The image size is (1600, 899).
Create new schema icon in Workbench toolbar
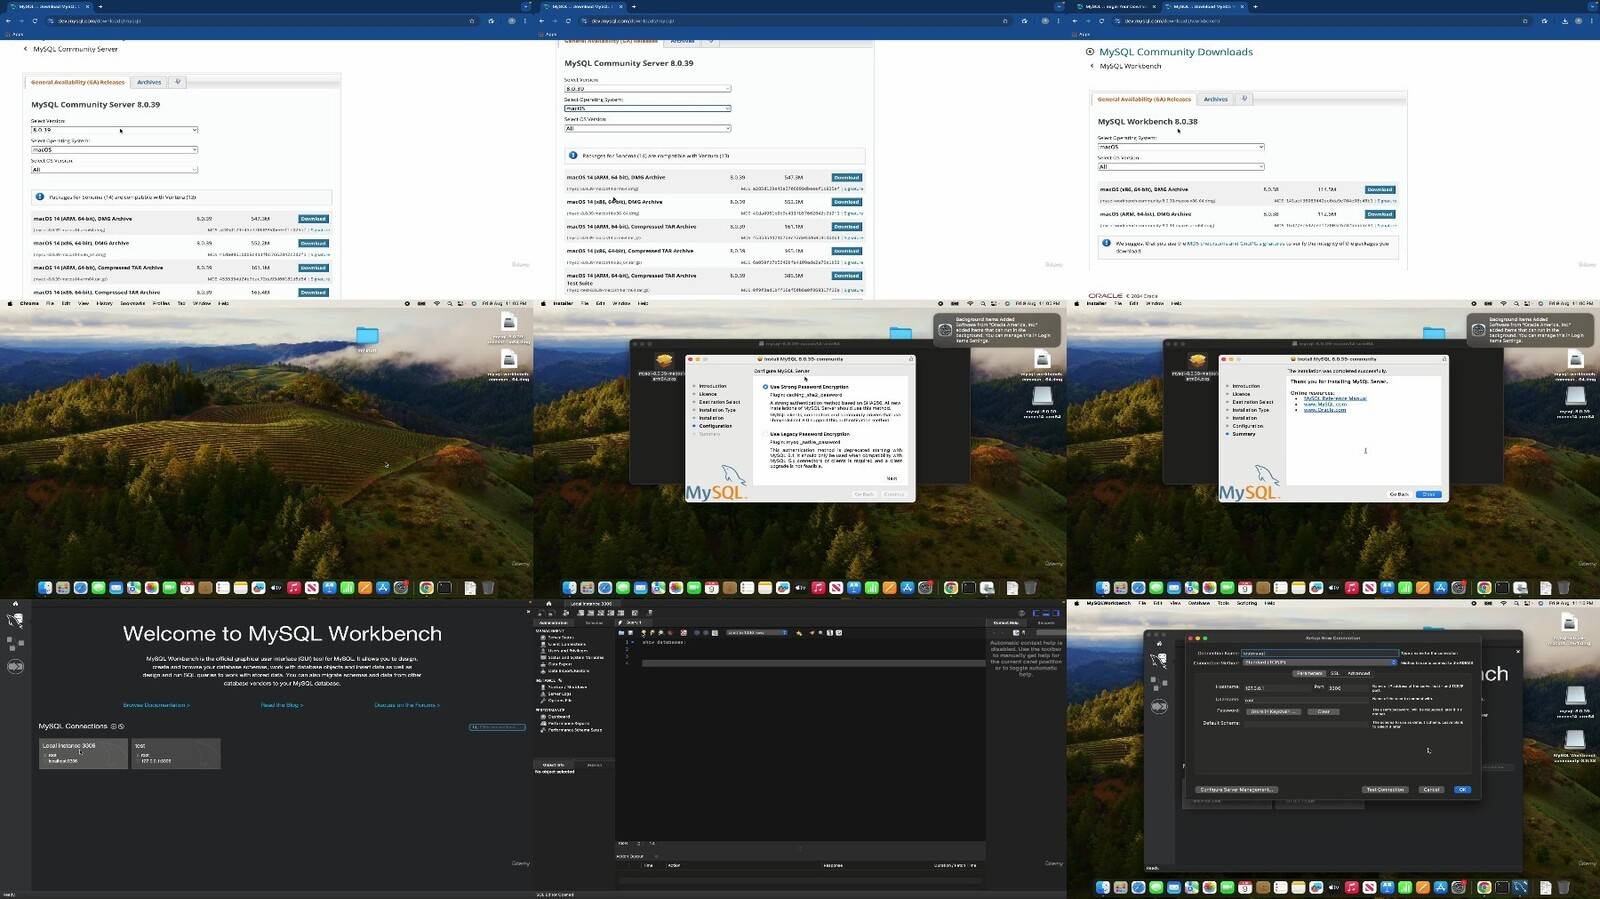tap(581, 613)
